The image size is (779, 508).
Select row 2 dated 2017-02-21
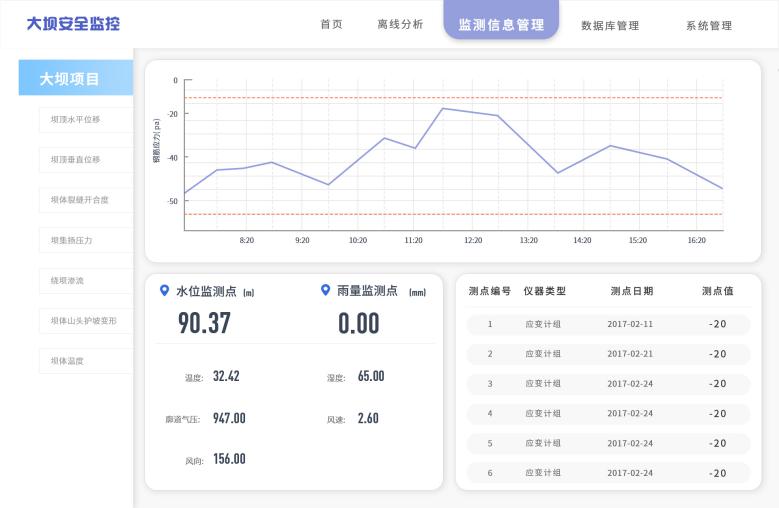(x=608, y=354)
